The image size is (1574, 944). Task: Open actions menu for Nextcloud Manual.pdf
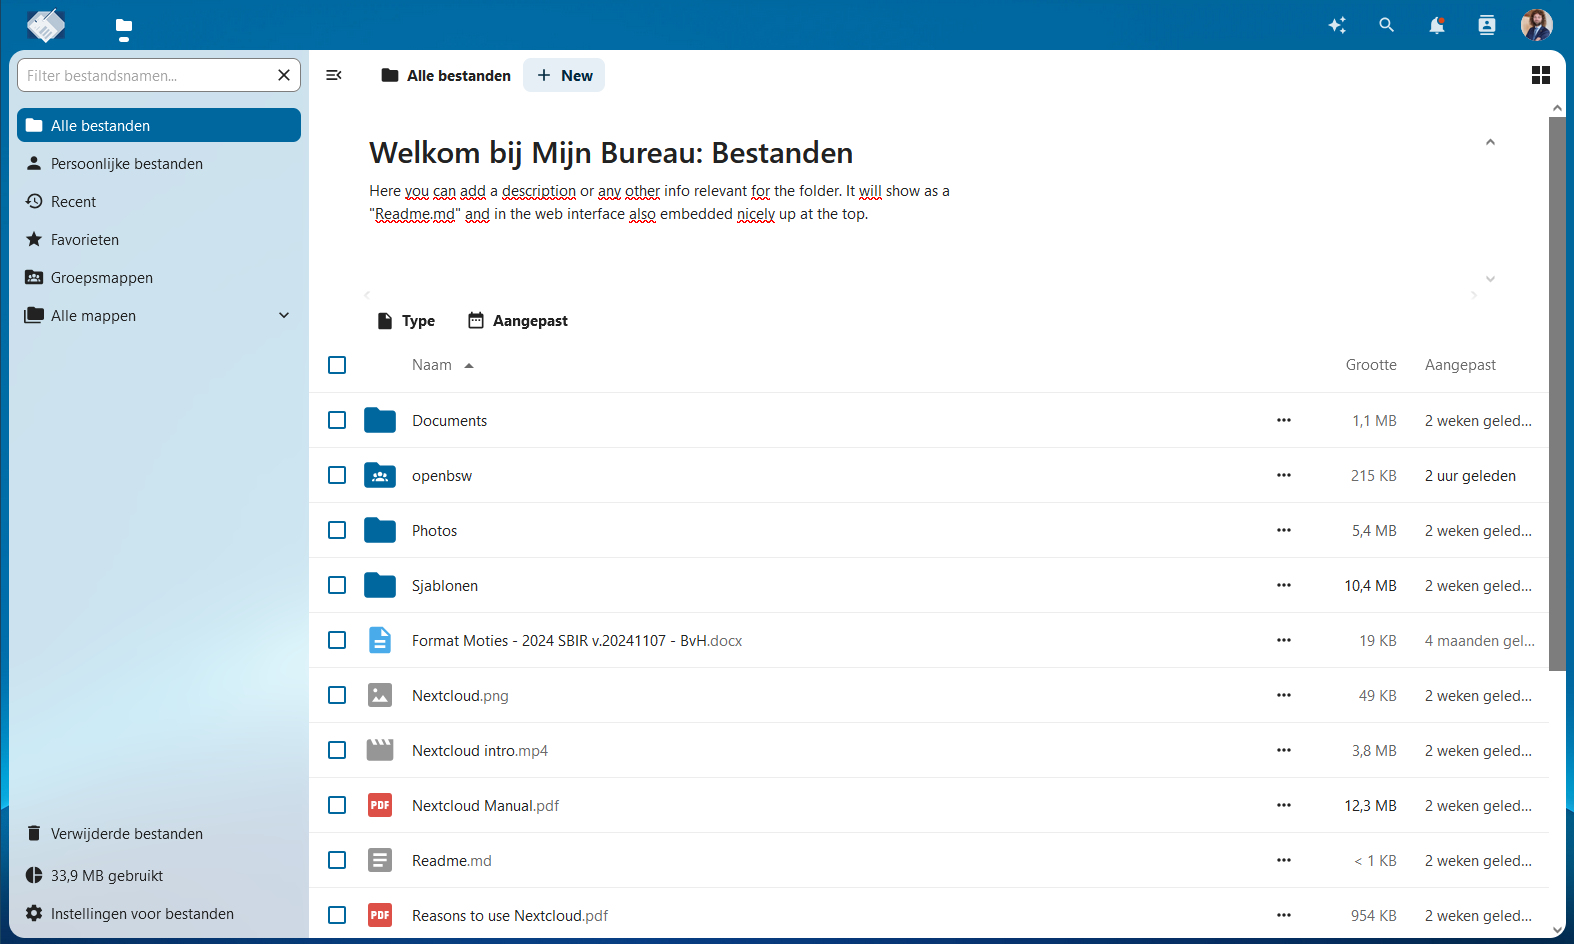[1284, 805]
